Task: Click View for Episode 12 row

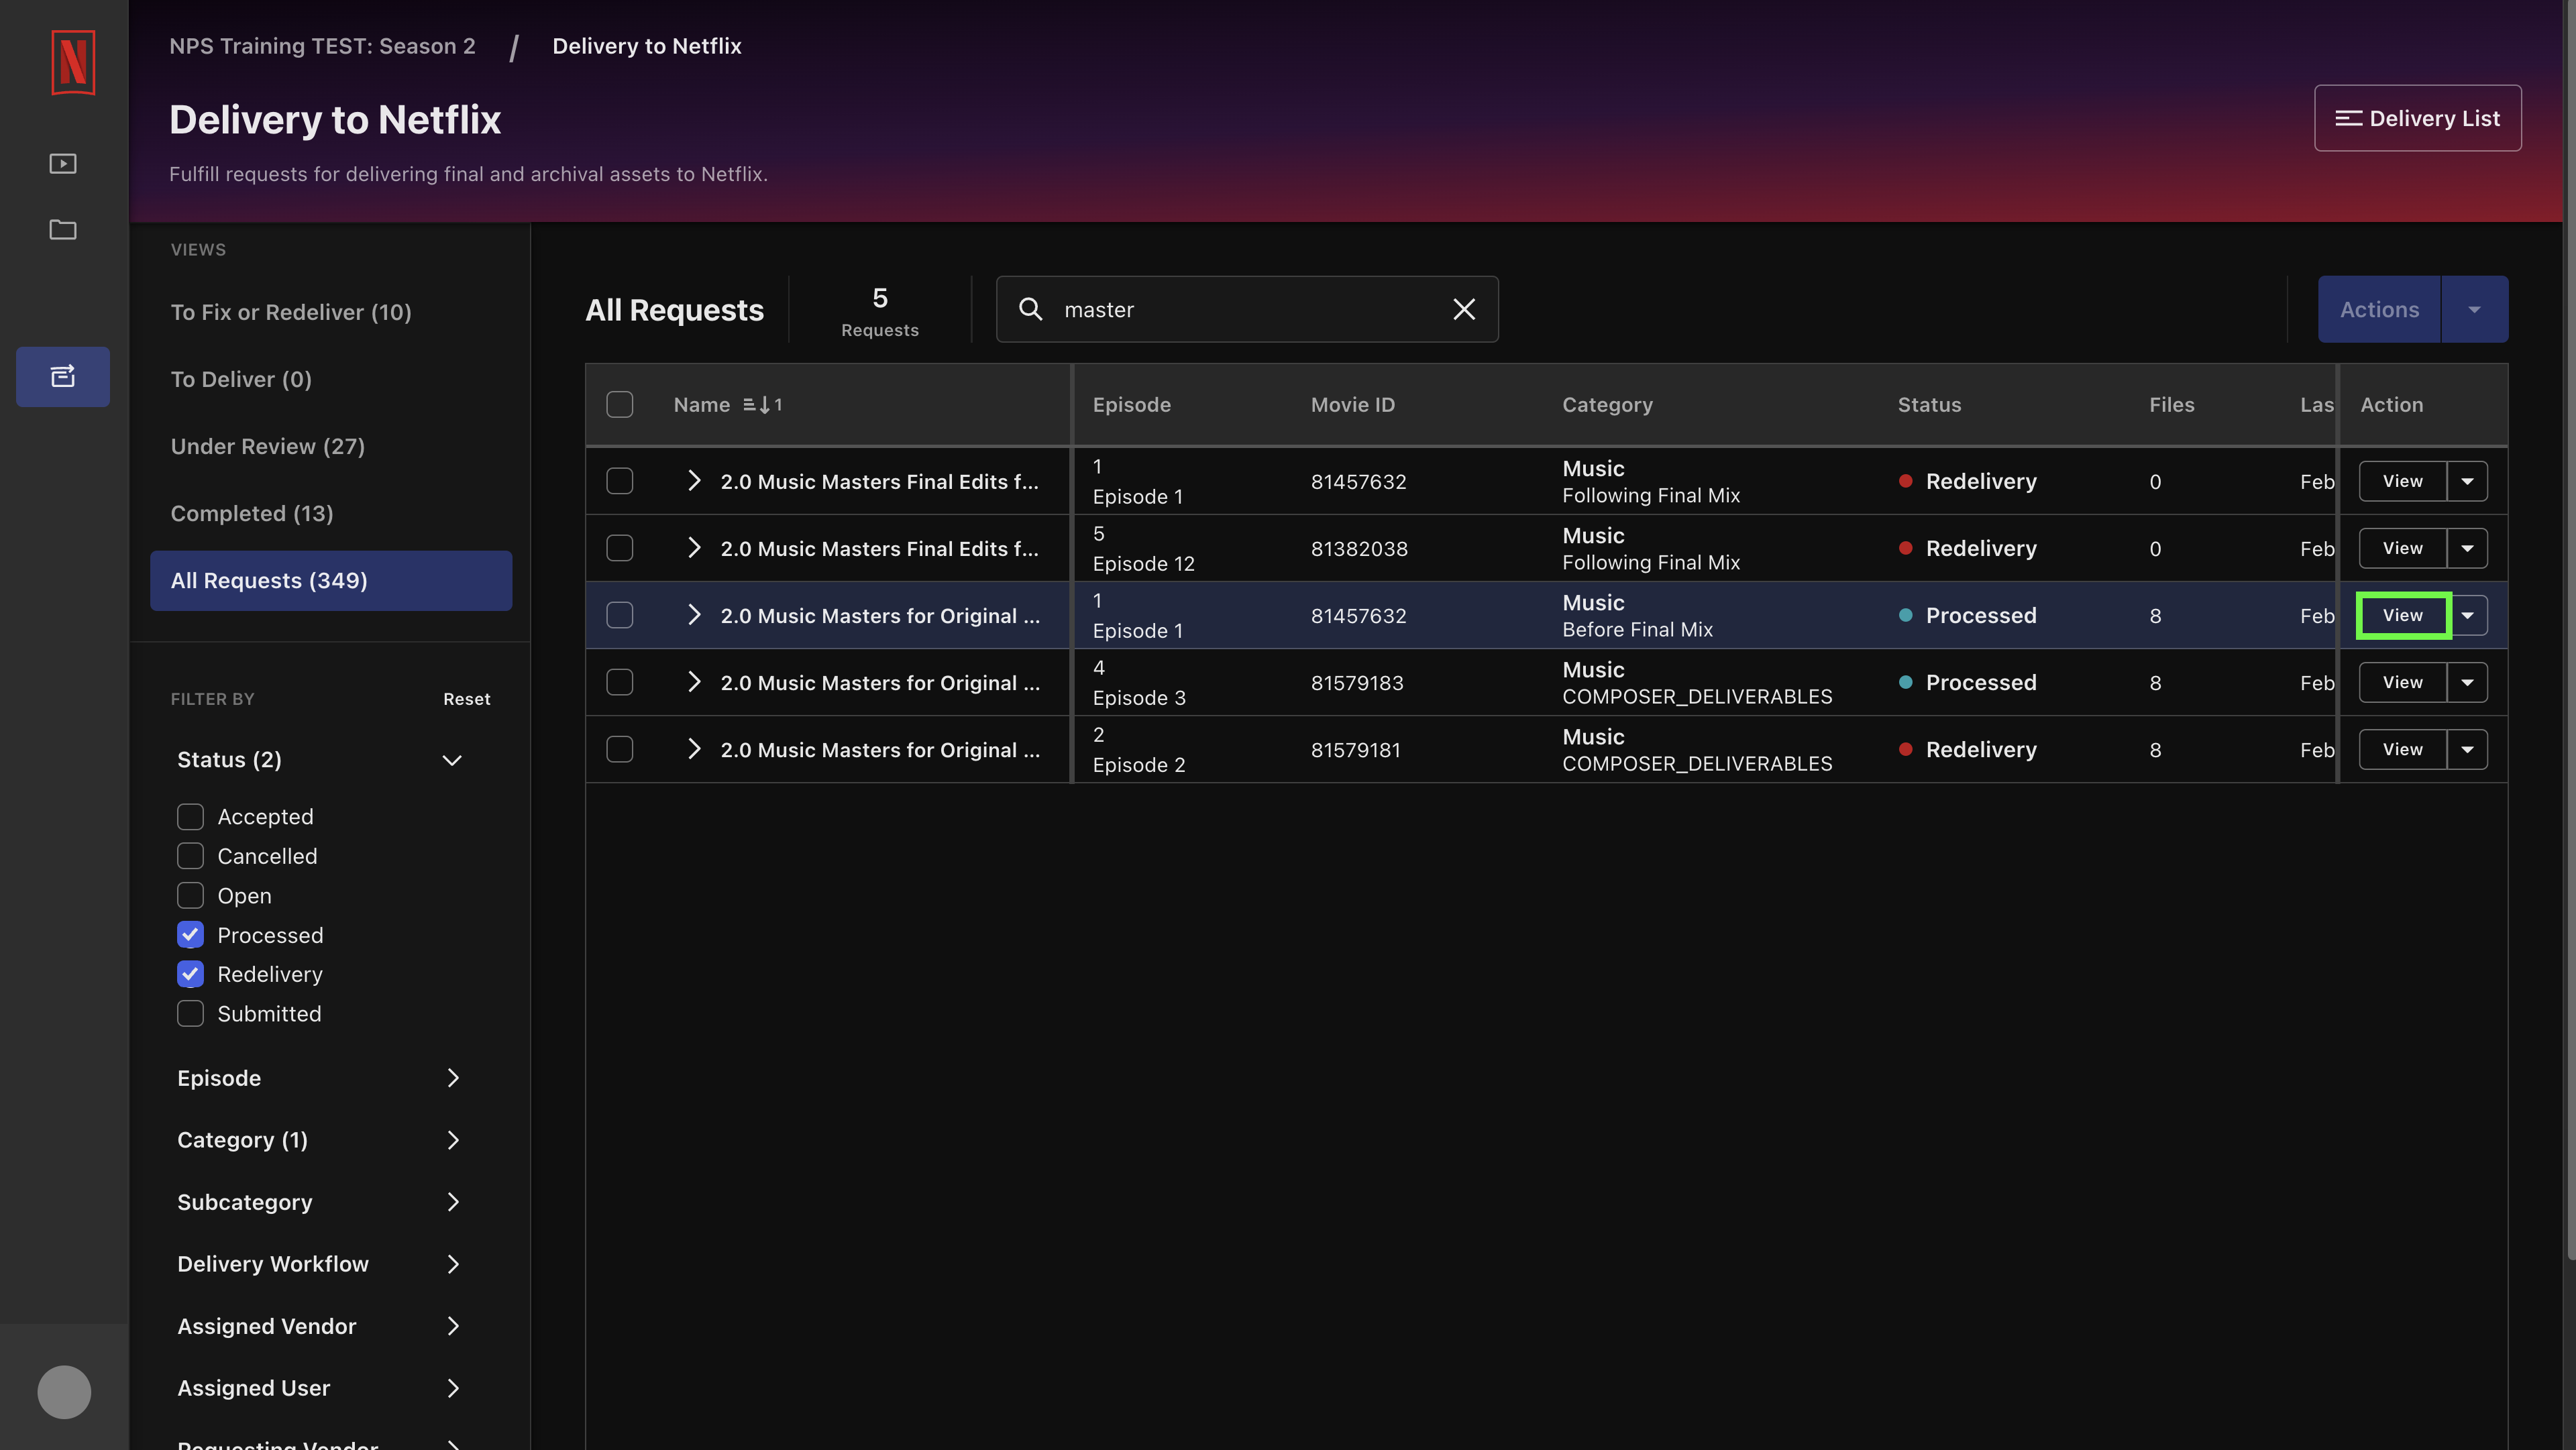Action: (x=2402, y=548)
